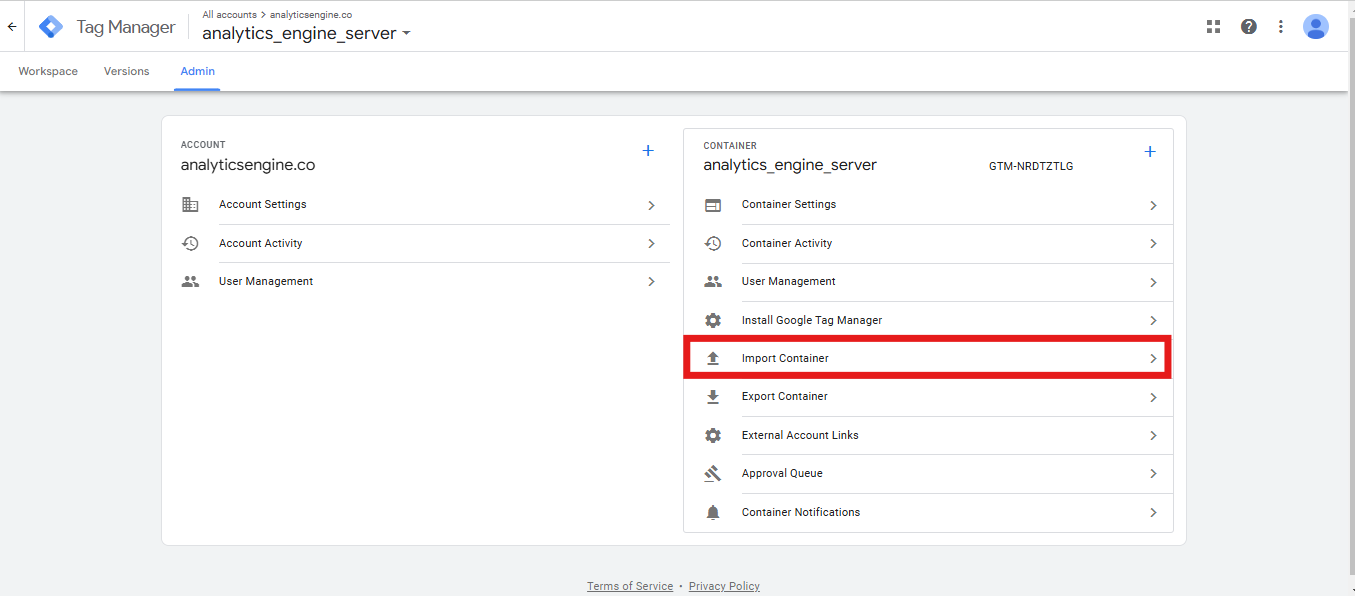Screen dimensions: 1355x596
Task: Expand Approval Queue via its chevron
Action: pos(1153,474)
